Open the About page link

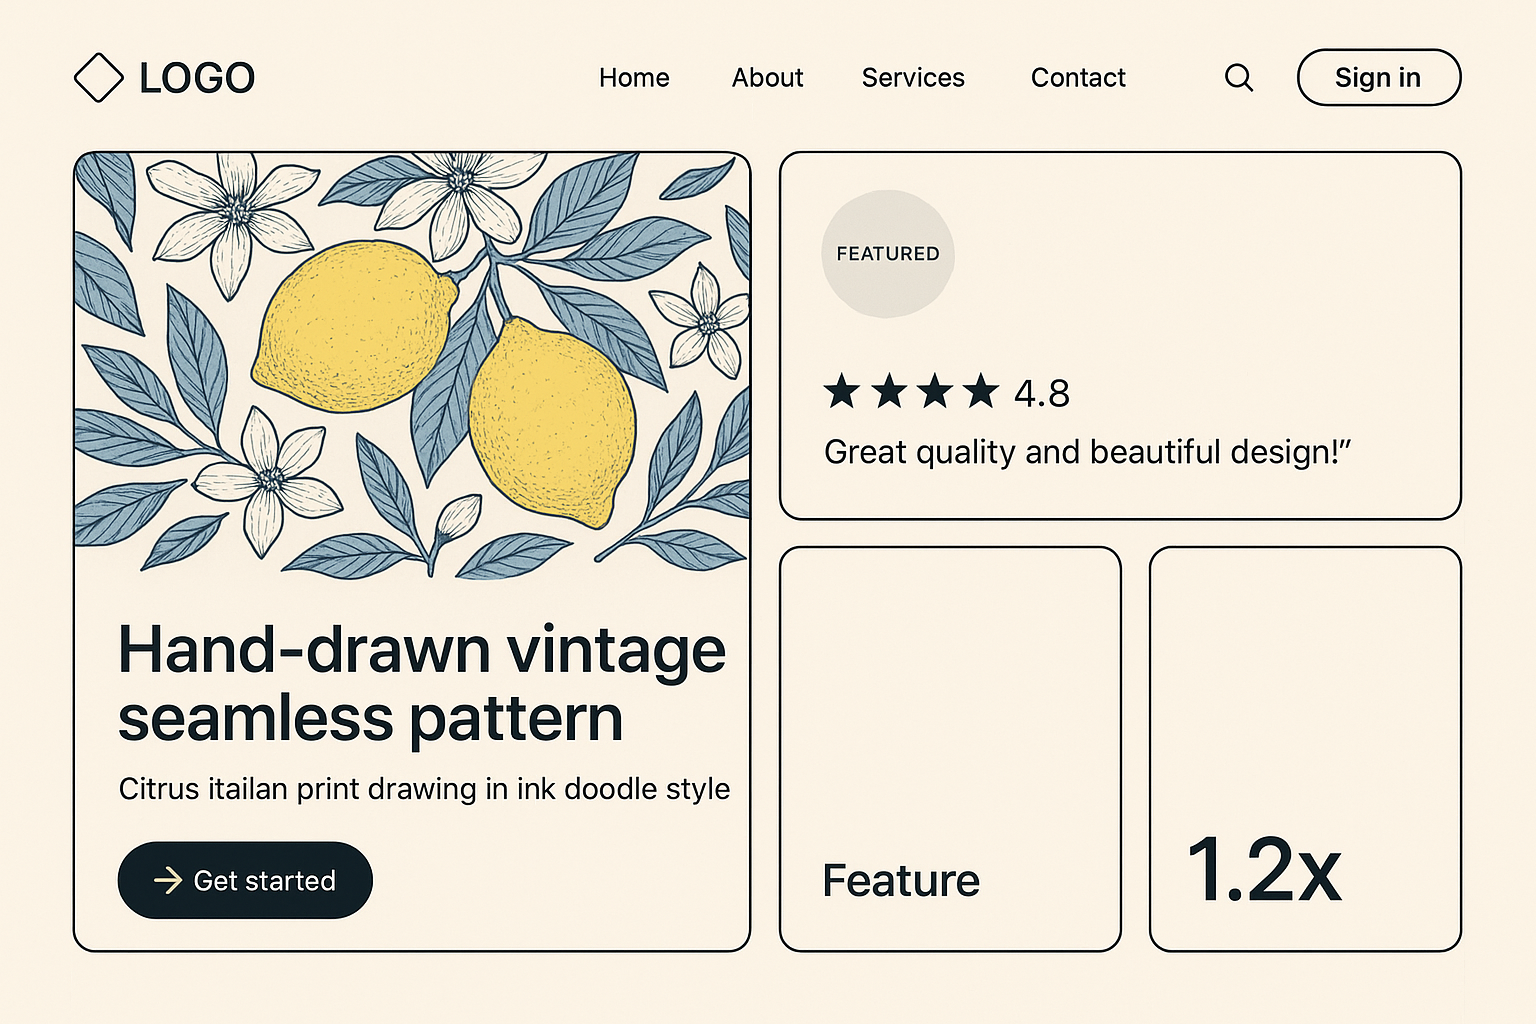767,78
